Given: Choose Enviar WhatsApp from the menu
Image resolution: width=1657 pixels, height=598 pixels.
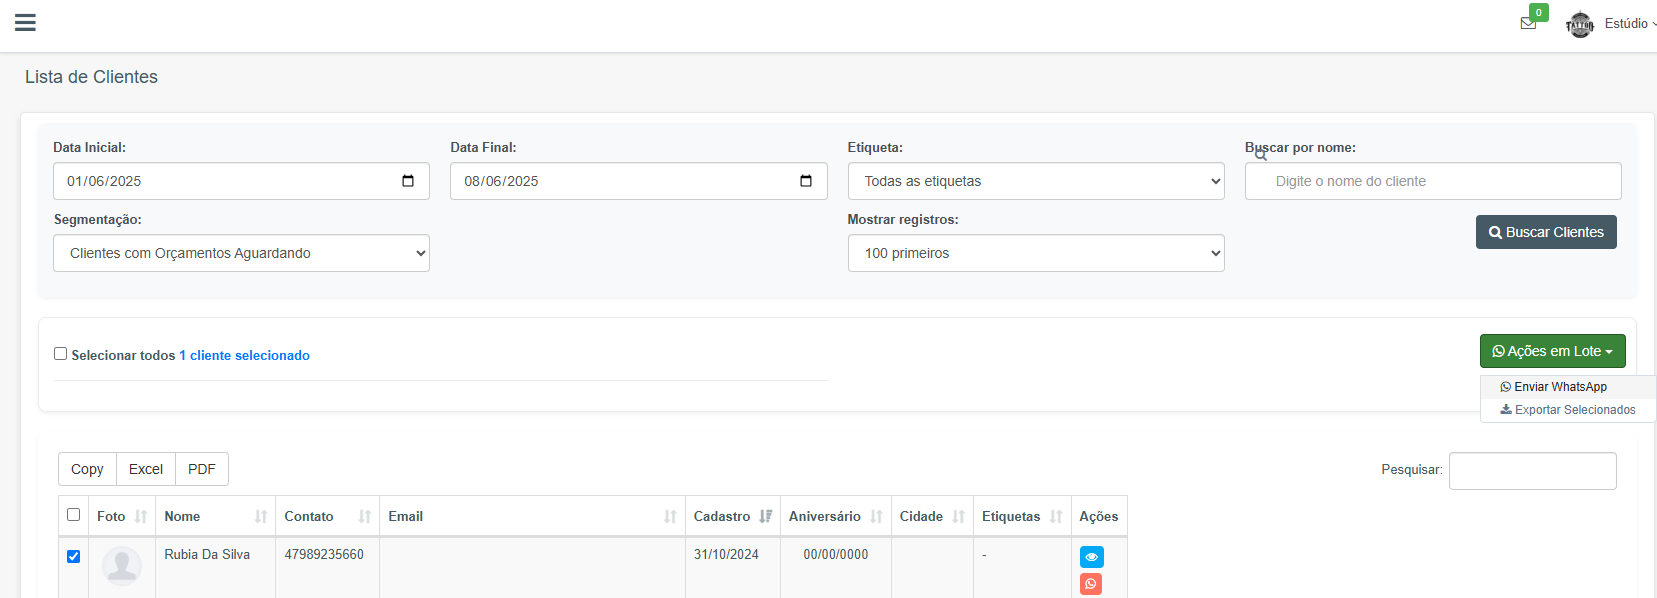Looking at the screenshot, I should [x=1559, y=387].
